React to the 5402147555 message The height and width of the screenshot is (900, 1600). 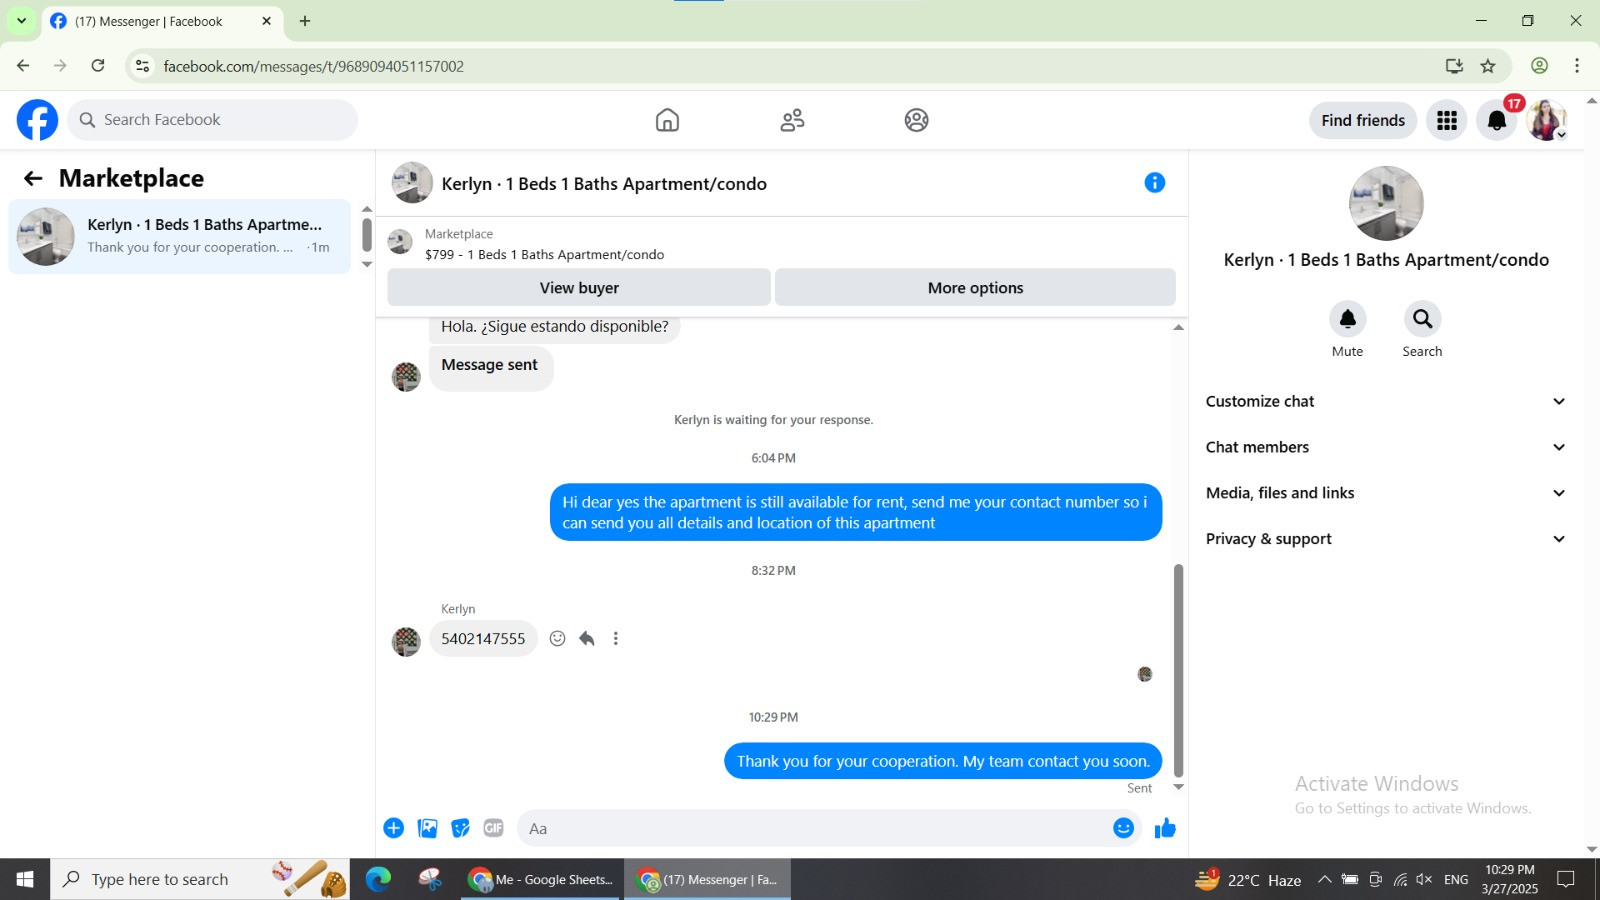pos(558,638)
